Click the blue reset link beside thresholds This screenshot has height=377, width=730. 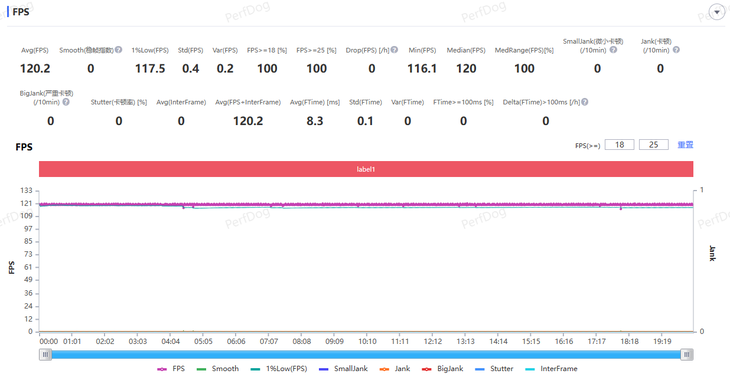click(685, 145)
